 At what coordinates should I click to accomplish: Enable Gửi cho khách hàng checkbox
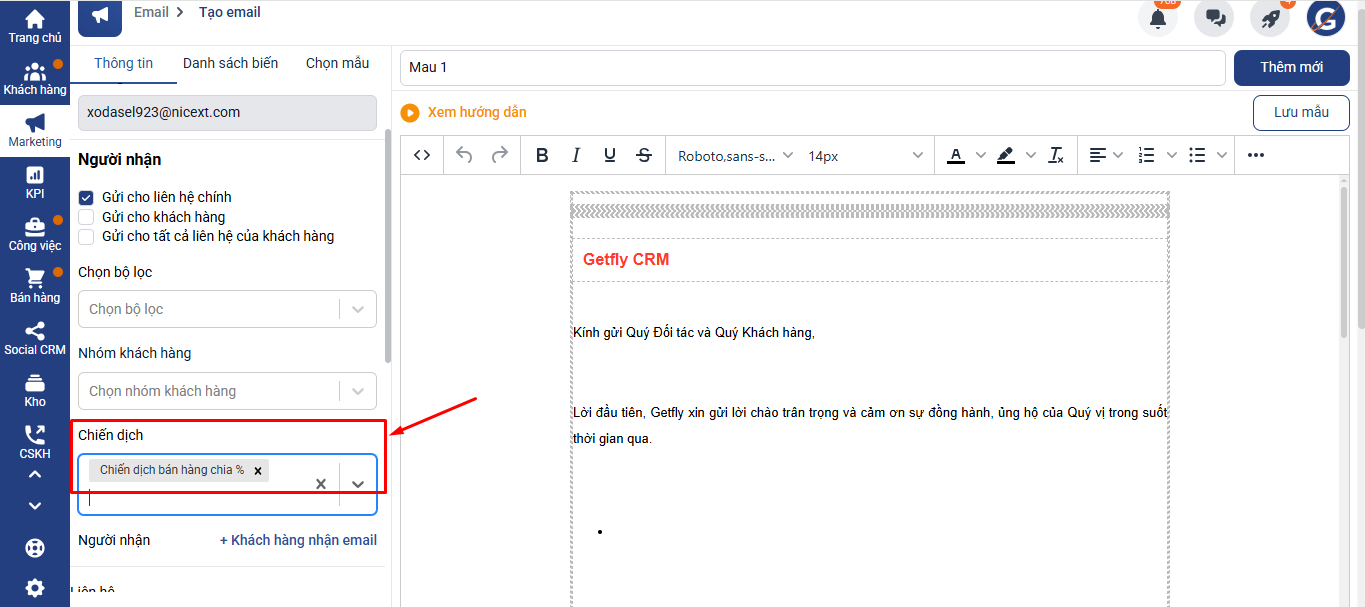(x=86, y=217)
